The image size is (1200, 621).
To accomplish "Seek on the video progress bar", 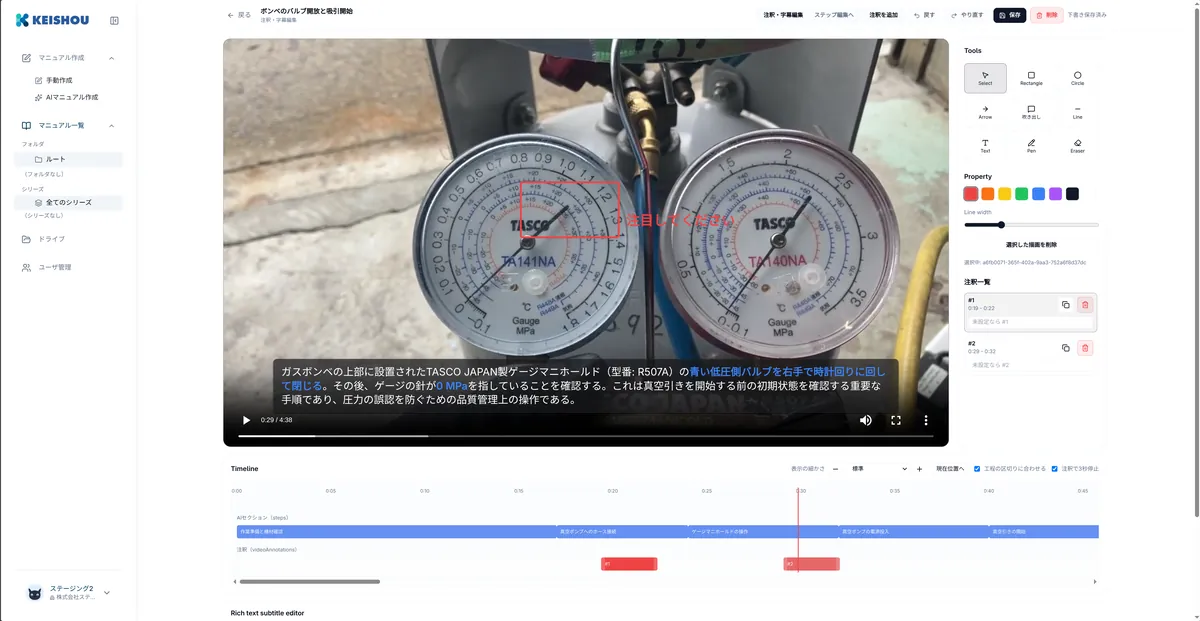I will coord(586,436).
